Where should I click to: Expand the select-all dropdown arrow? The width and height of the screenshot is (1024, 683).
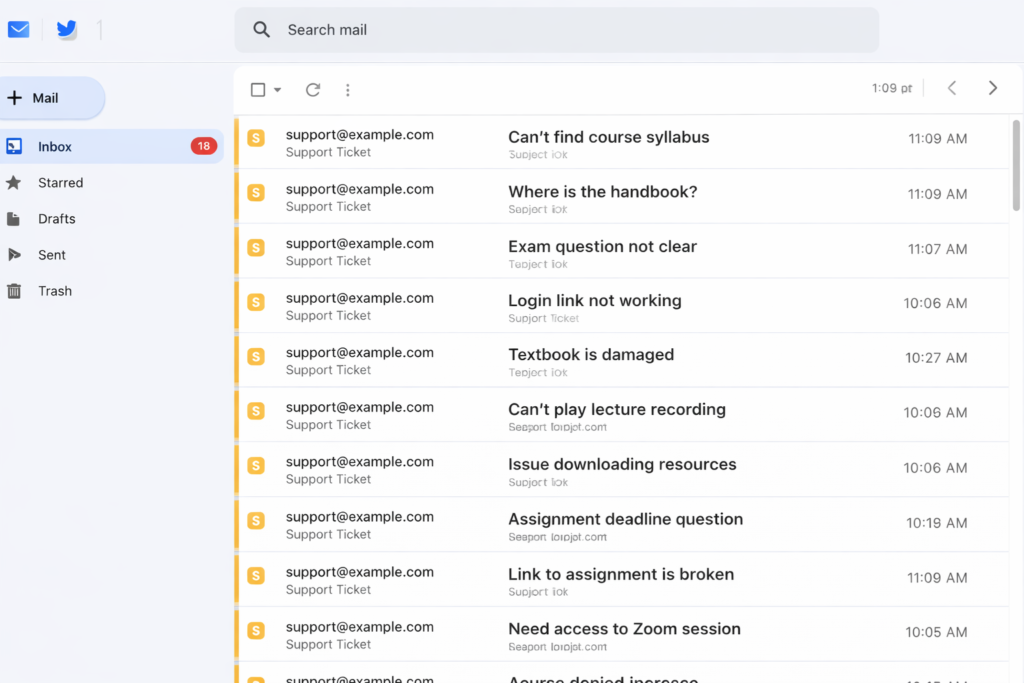click(x=278, y=90)
